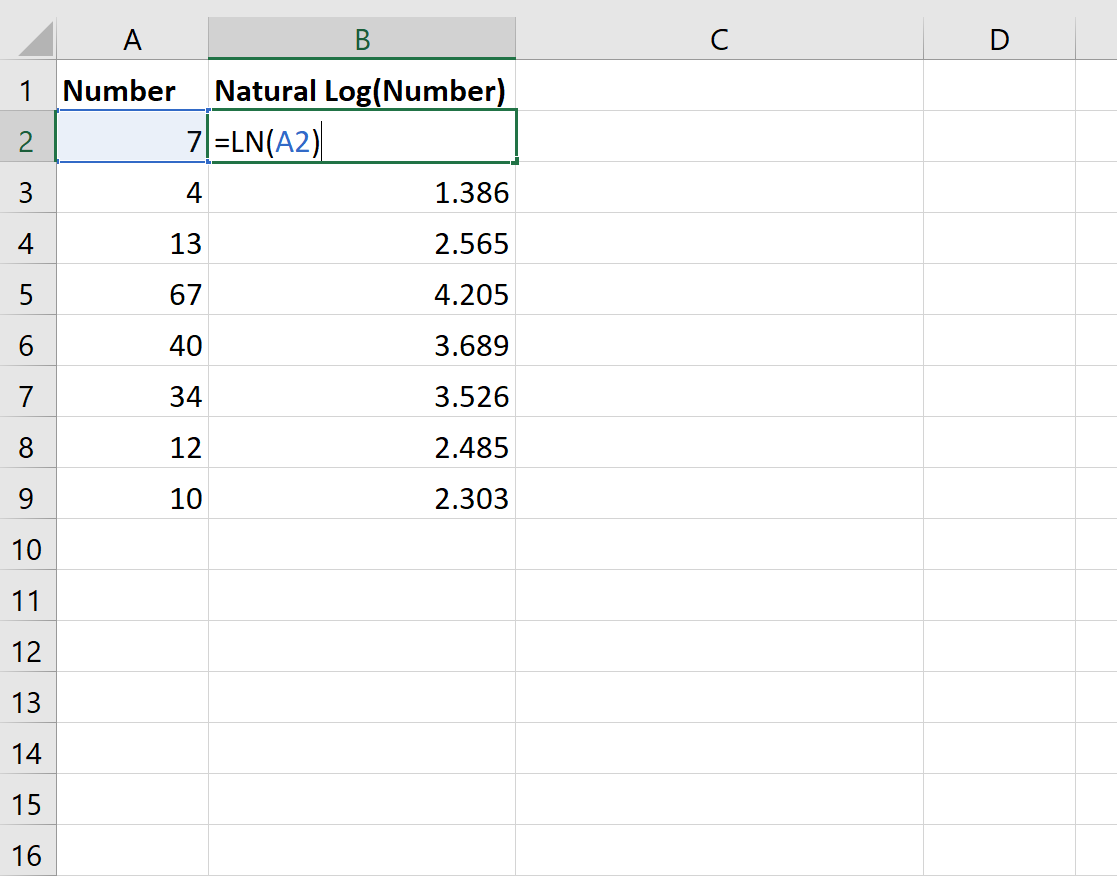Select row 16 header

(27, 853)
